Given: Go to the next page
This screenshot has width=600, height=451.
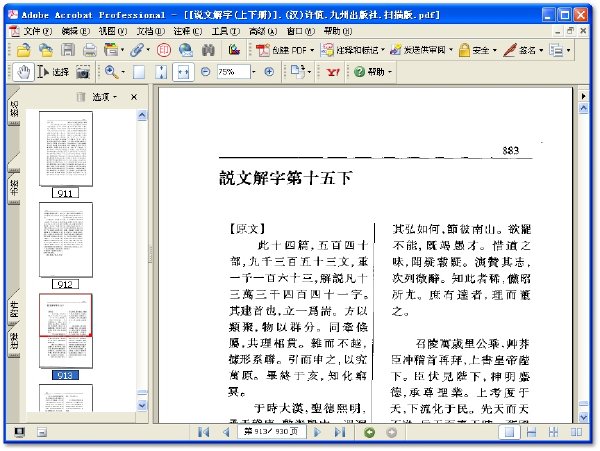Looking at the screenshot, I should (317, 432).
